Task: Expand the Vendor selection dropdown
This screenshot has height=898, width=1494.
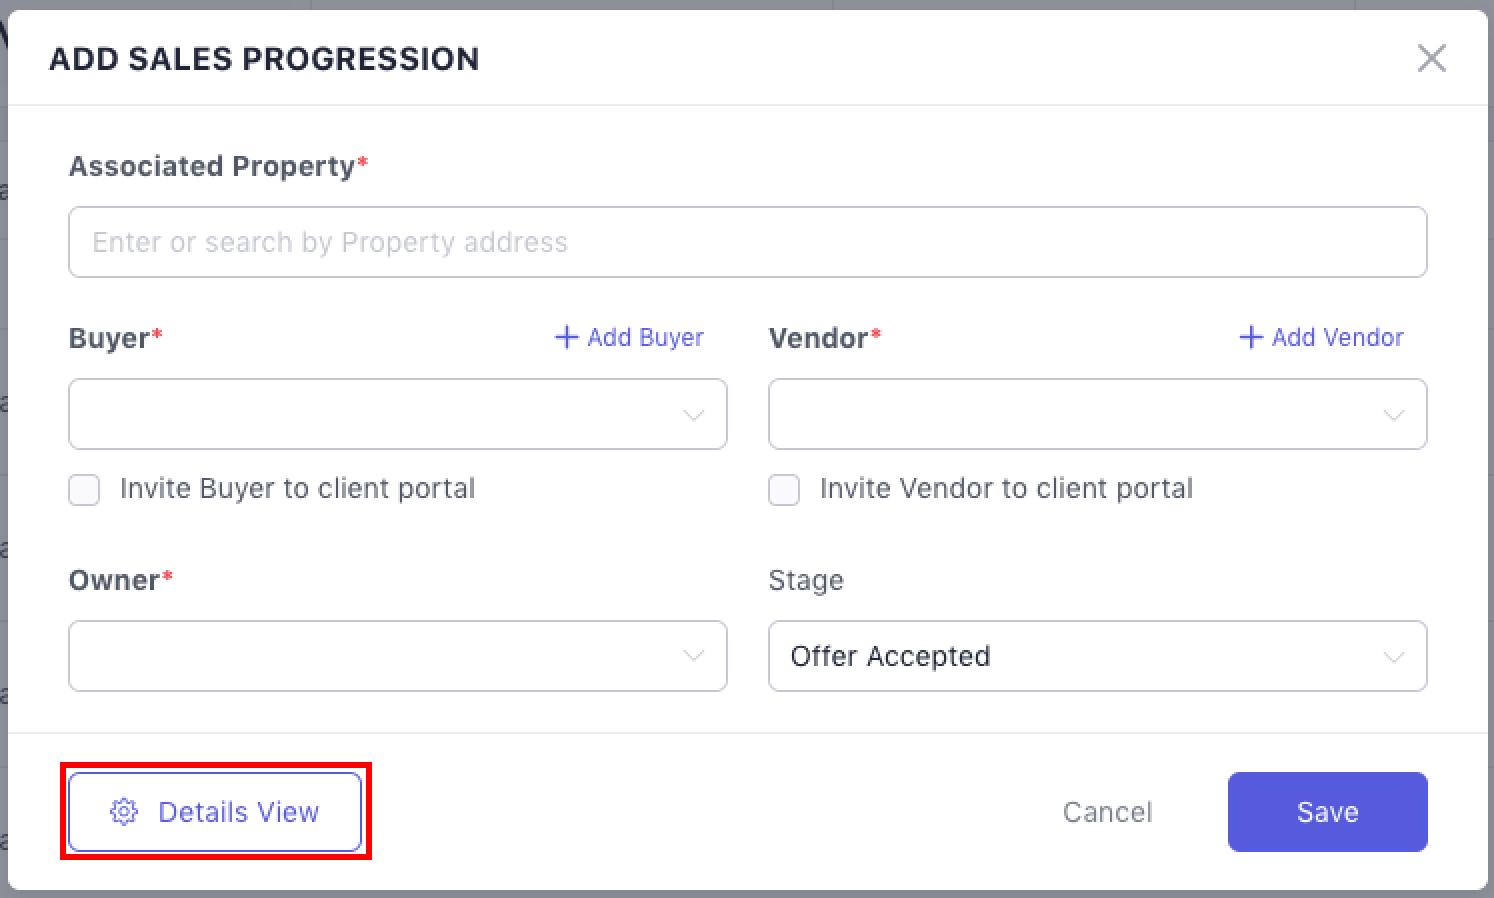Action: click(1080, 414)
